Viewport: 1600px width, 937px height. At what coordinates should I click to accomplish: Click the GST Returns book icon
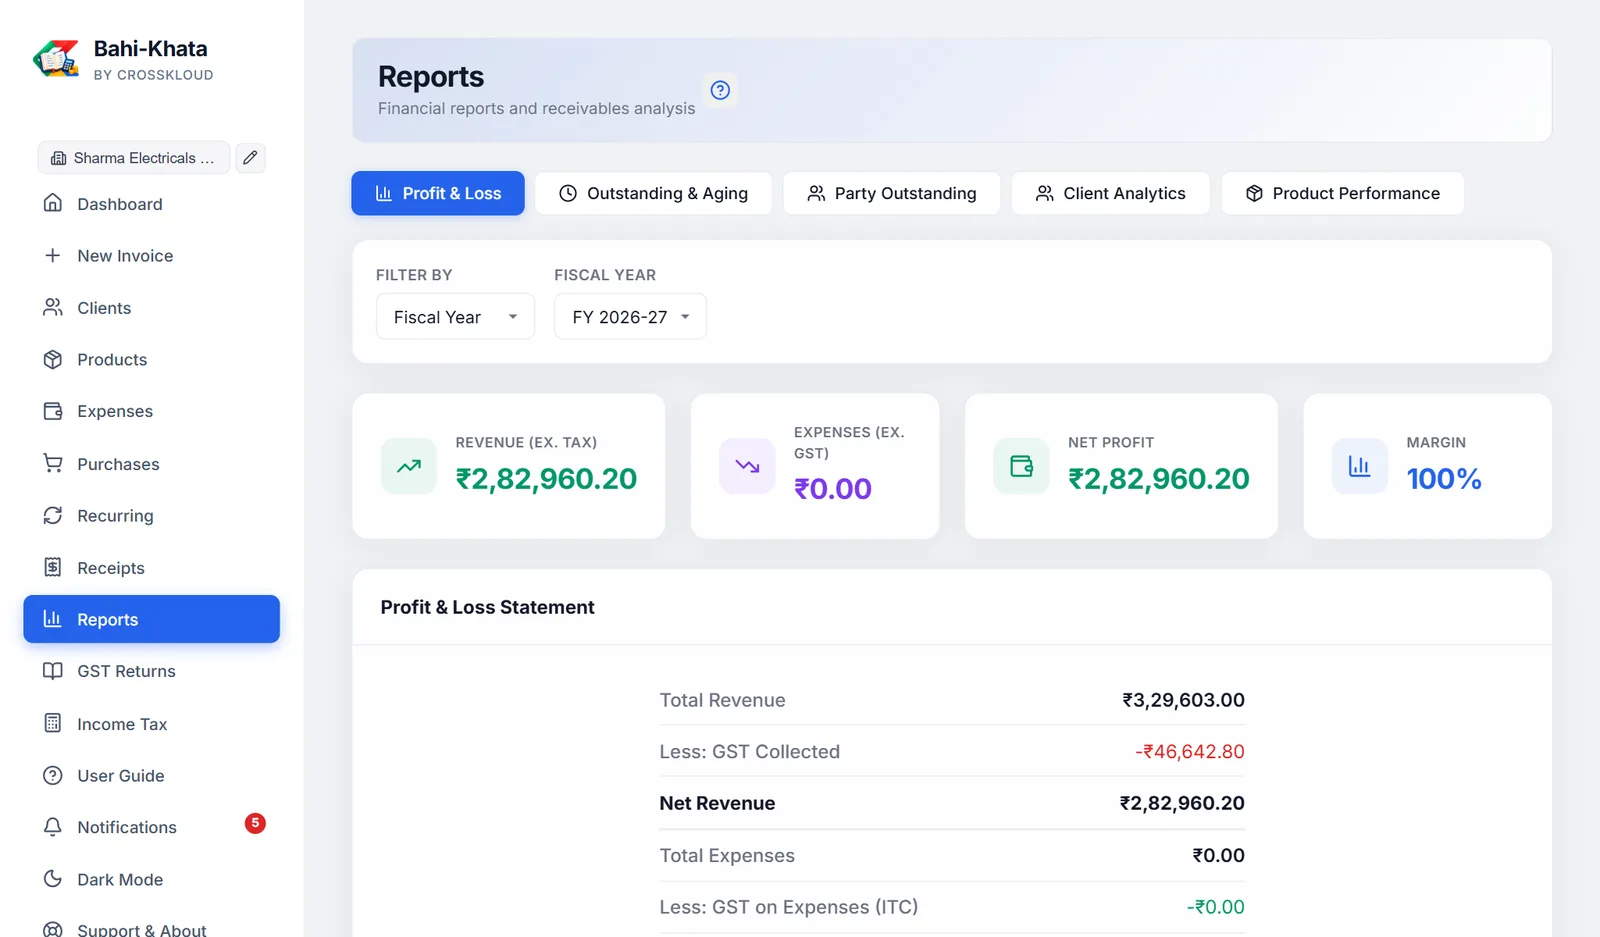point(53,671)
